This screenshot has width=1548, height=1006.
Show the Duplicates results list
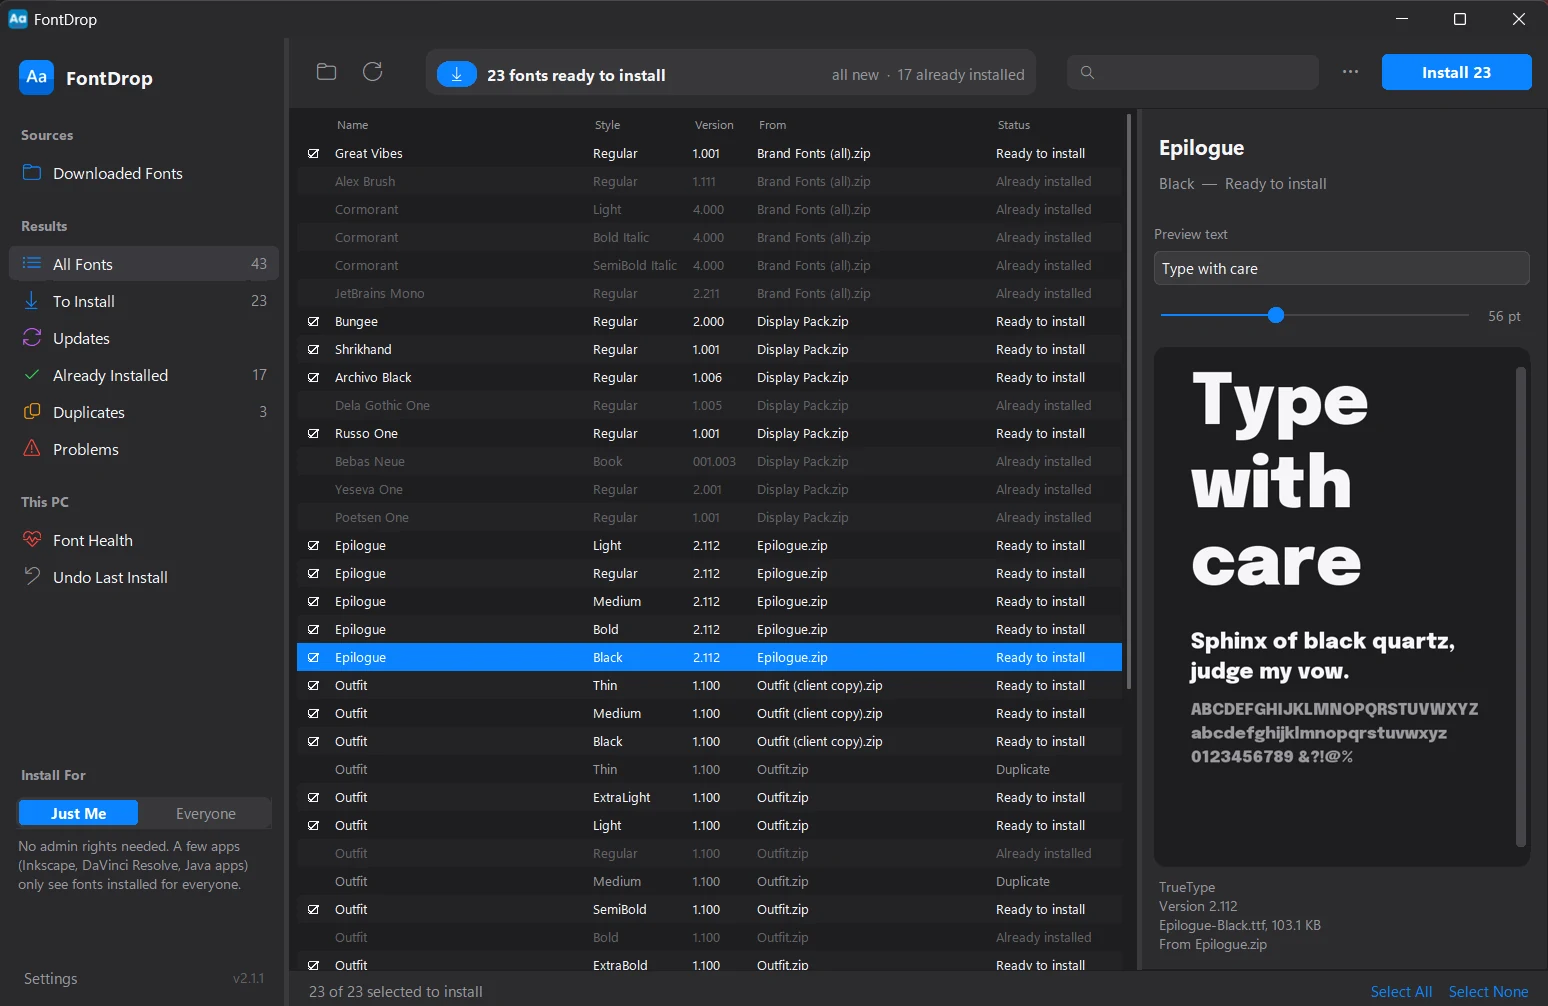144,412
